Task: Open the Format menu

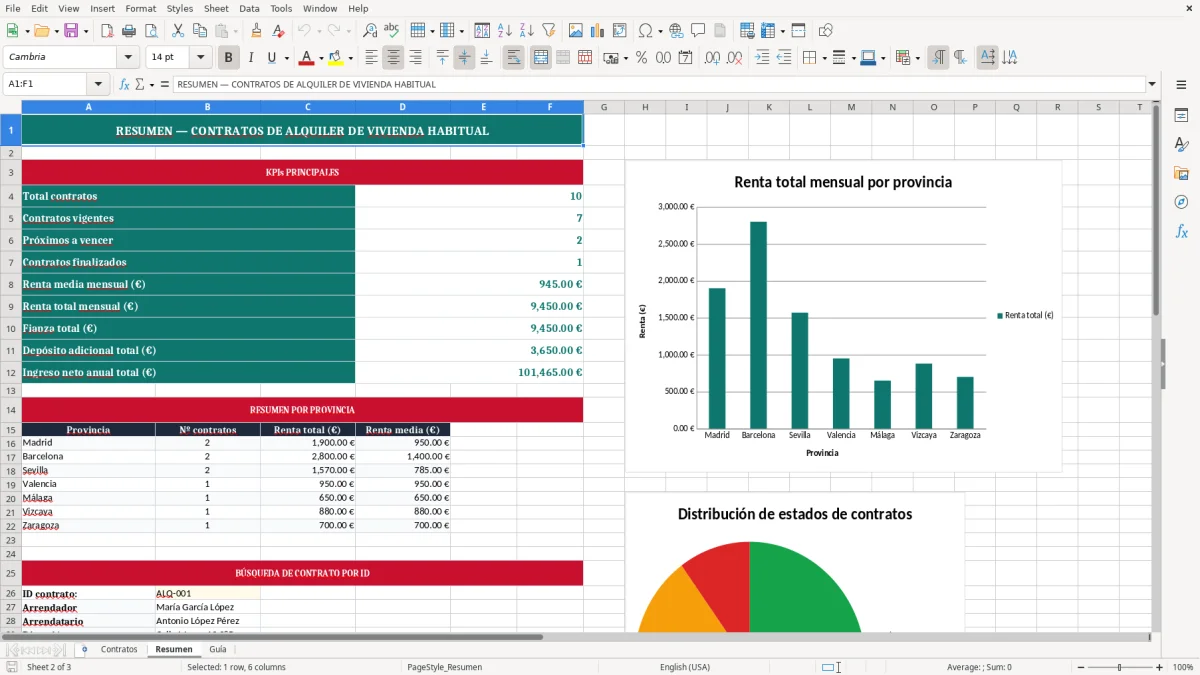Action: click(140, 8)
